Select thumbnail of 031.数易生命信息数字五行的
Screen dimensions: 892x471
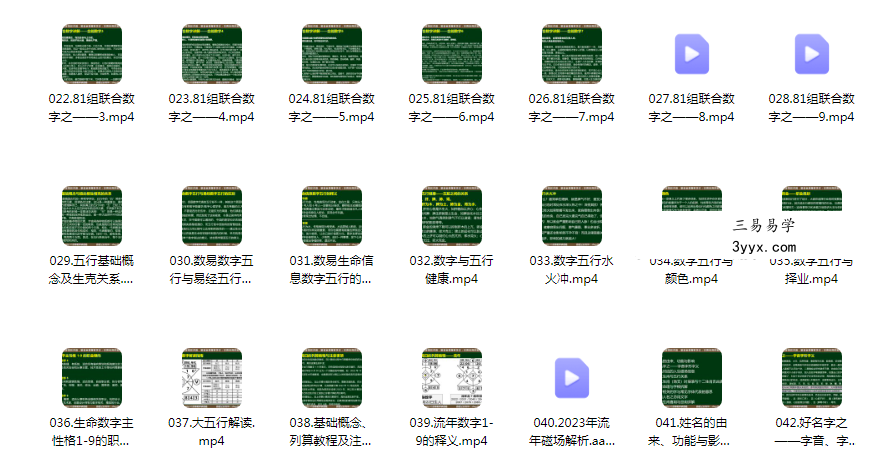click(332, 216)
